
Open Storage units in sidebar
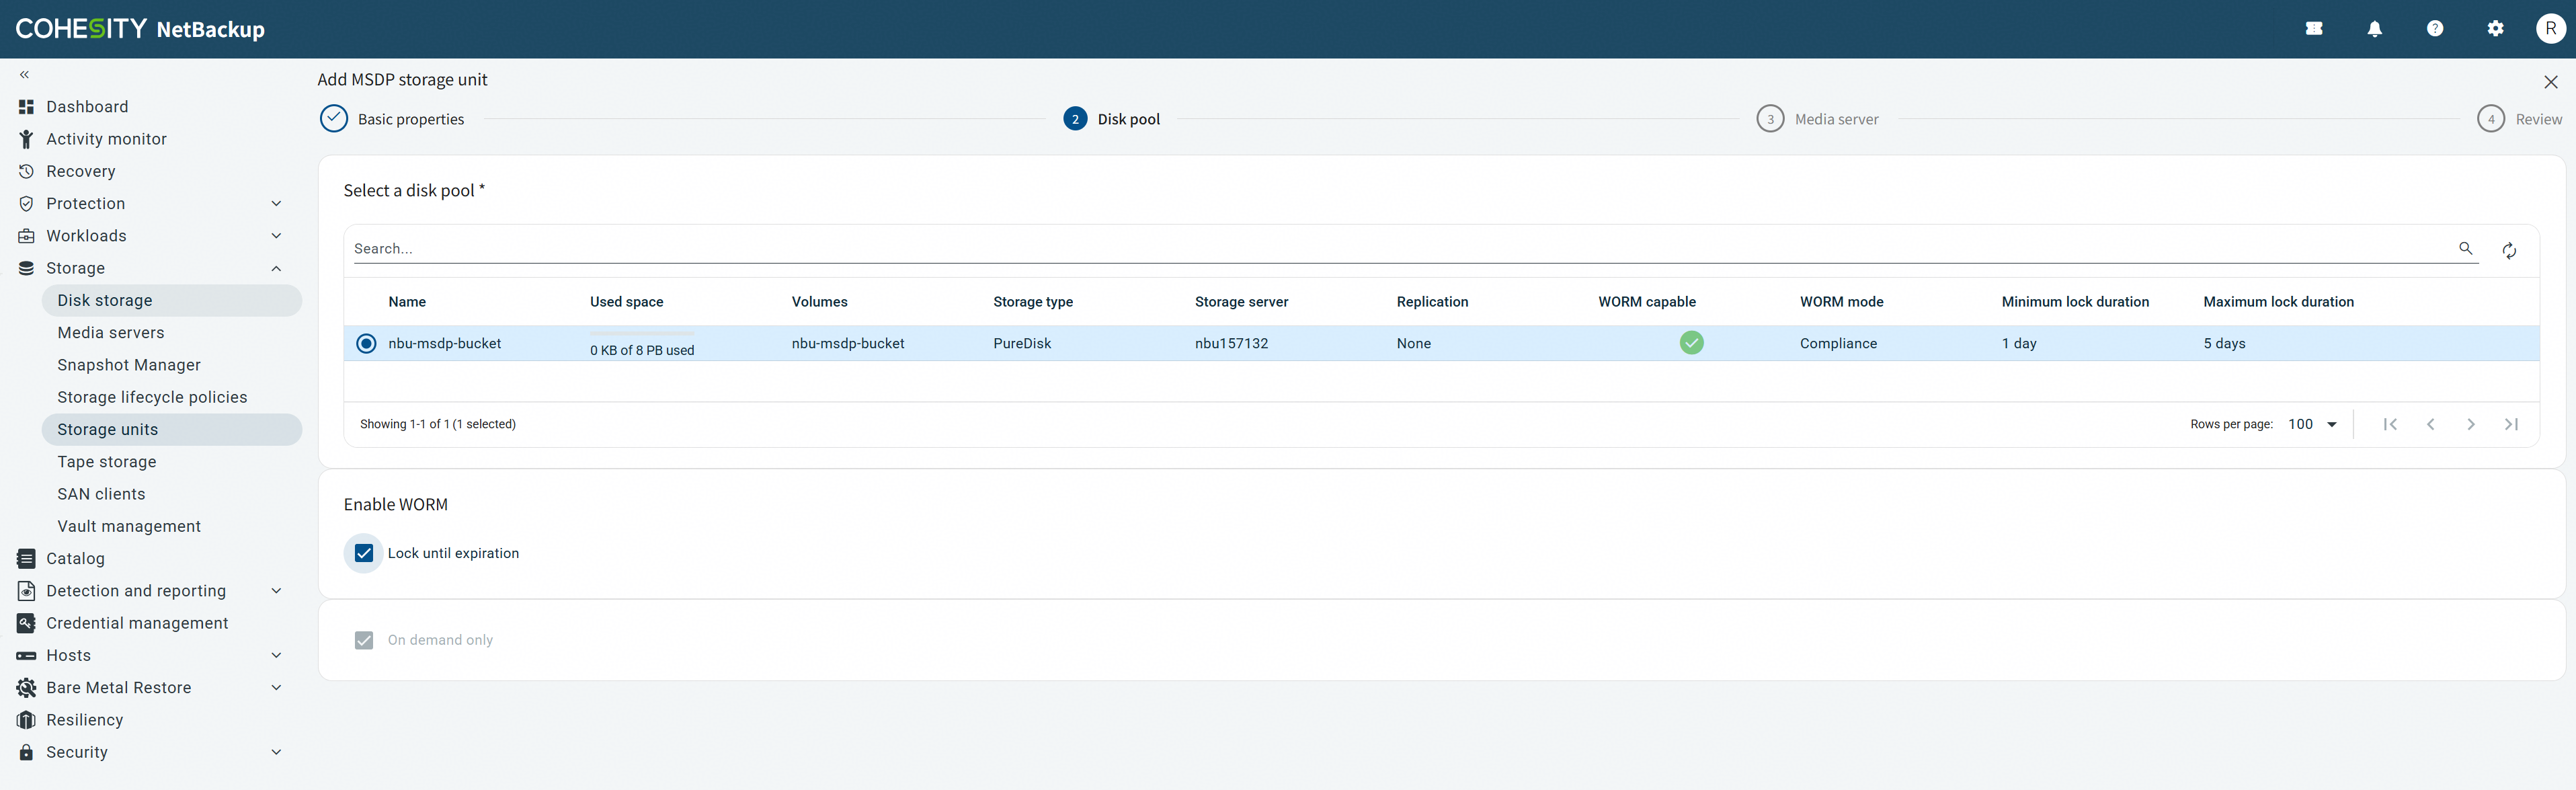pyautogui.click(x=171, y=429)
